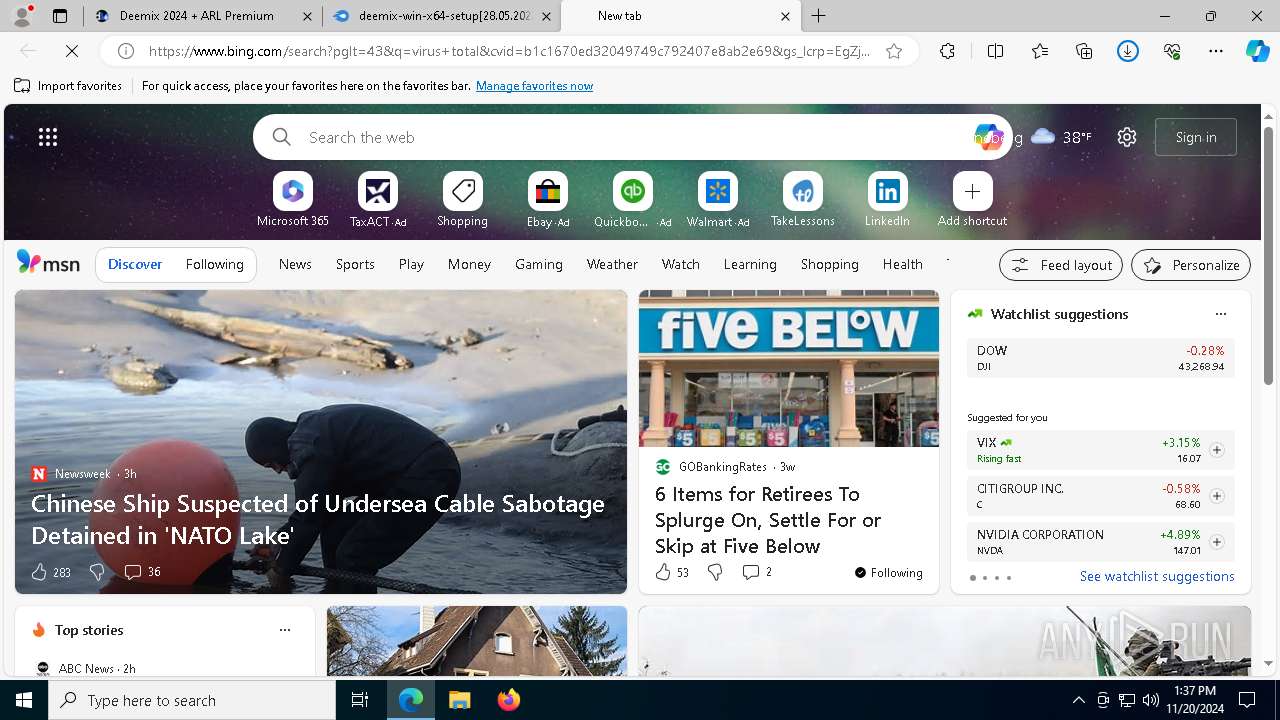The height and width of the screenshot is (720, 1280).
Task: Open comments on Chinese Ship article
Action: click(x=142, y=572)
